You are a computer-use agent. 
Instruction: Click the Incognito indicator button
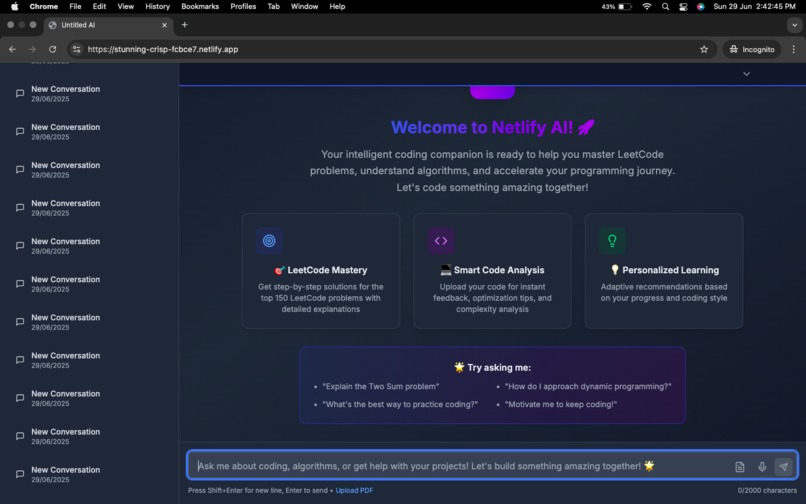(752, 49)
